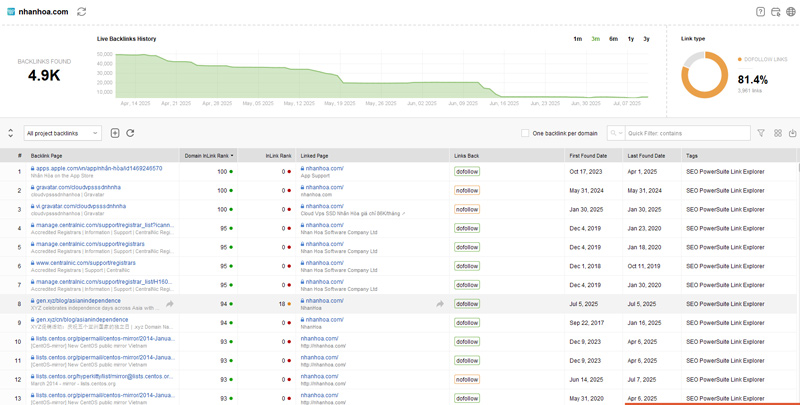This screenshot has width=800, height=405.
Task: Click share arrow beside linked page in row 8
Action: tap(440, 304)
